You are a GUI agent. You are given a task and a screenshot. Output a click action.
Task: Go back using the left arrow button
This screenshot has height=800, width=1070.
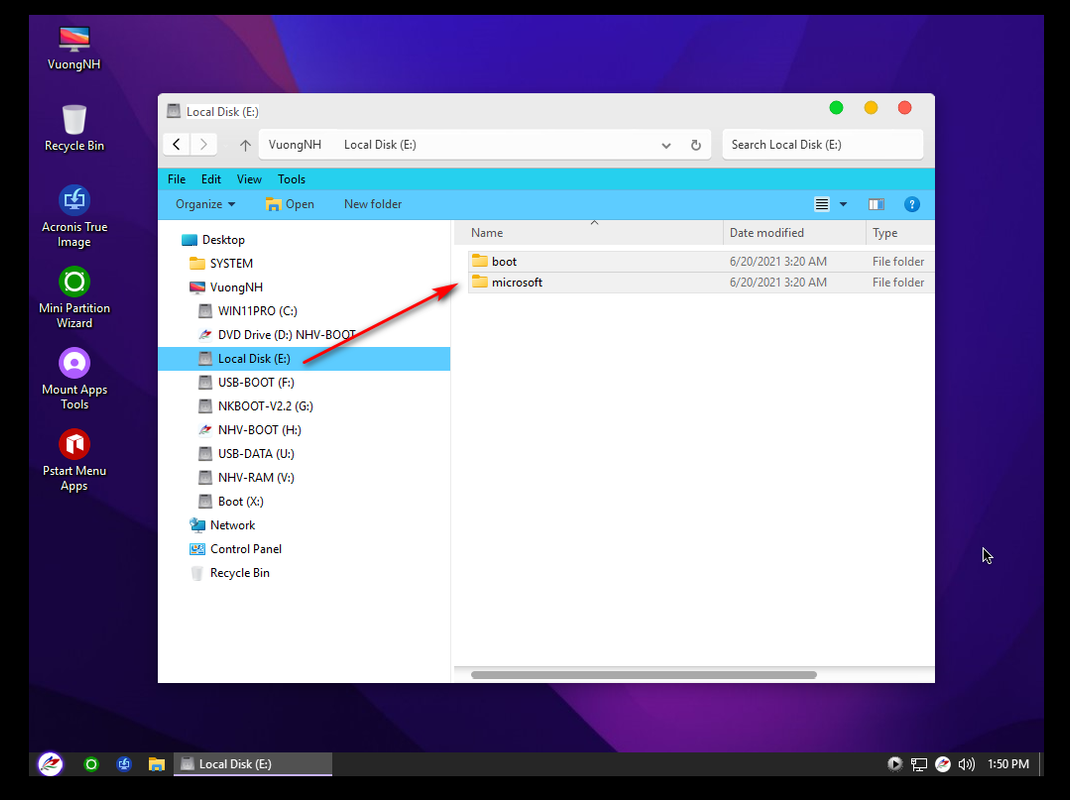click(x=177, y=144)
